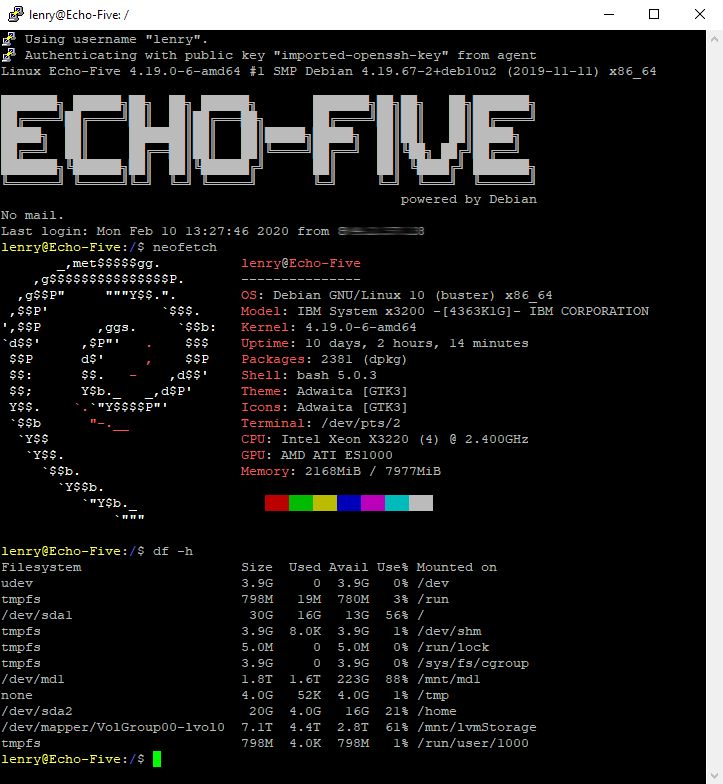
Task: Click the 'OS' label in neofetch output
Action: (249, 295)
